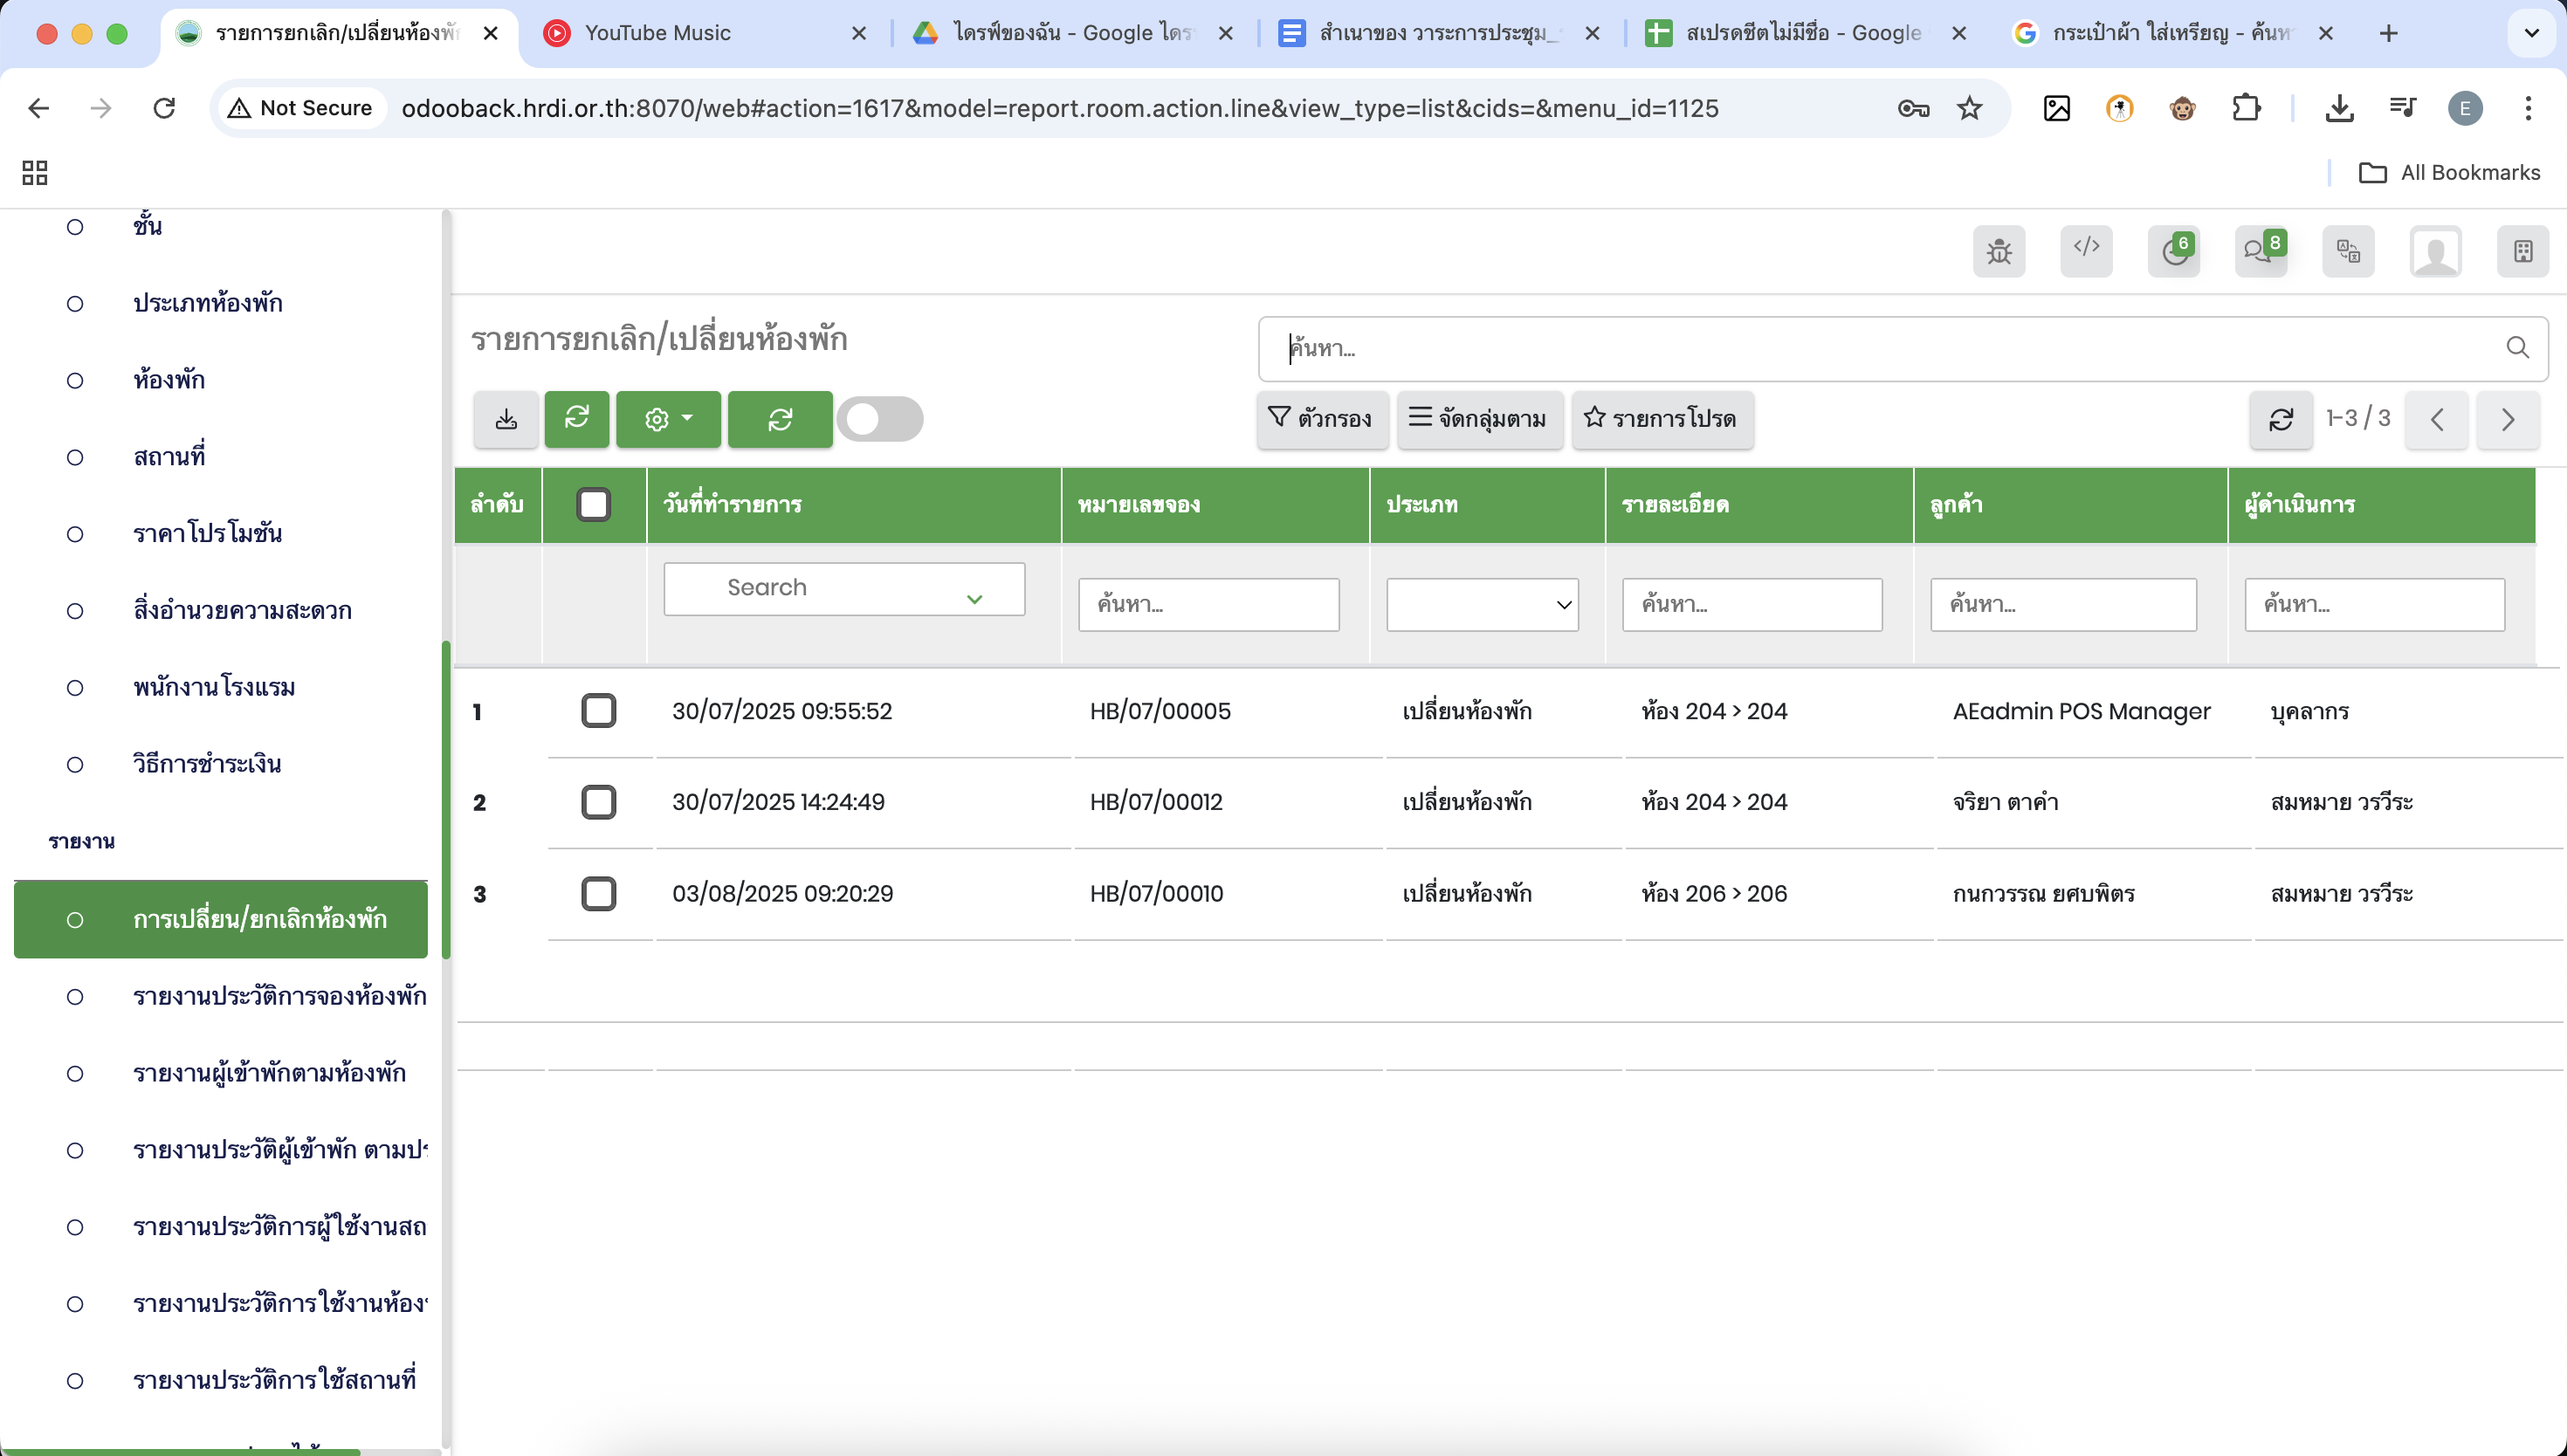2567x1456 pixels.
Task: Click the download export icon button
Action: click(x=506, y=419)
